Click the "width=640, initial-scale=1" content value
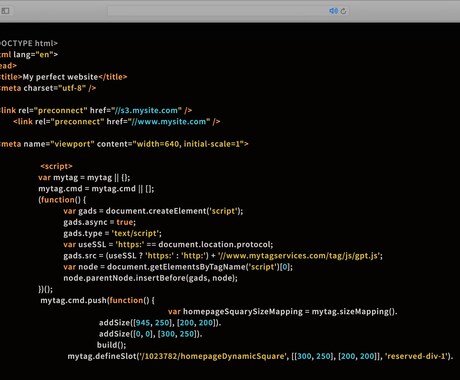The height and width of the screenshot is (380, 460). coord(188,144)
